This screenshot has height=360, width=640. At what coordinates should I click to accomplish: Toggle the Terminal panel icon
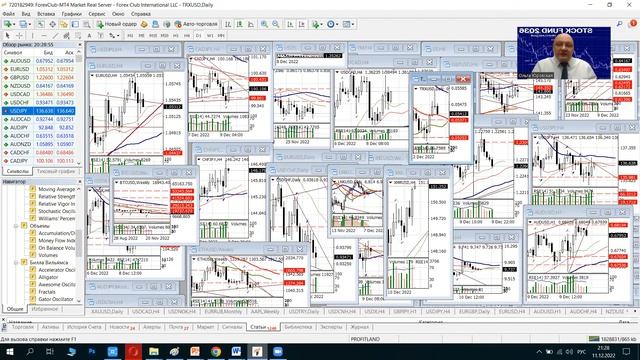click(x=75, y=24)
